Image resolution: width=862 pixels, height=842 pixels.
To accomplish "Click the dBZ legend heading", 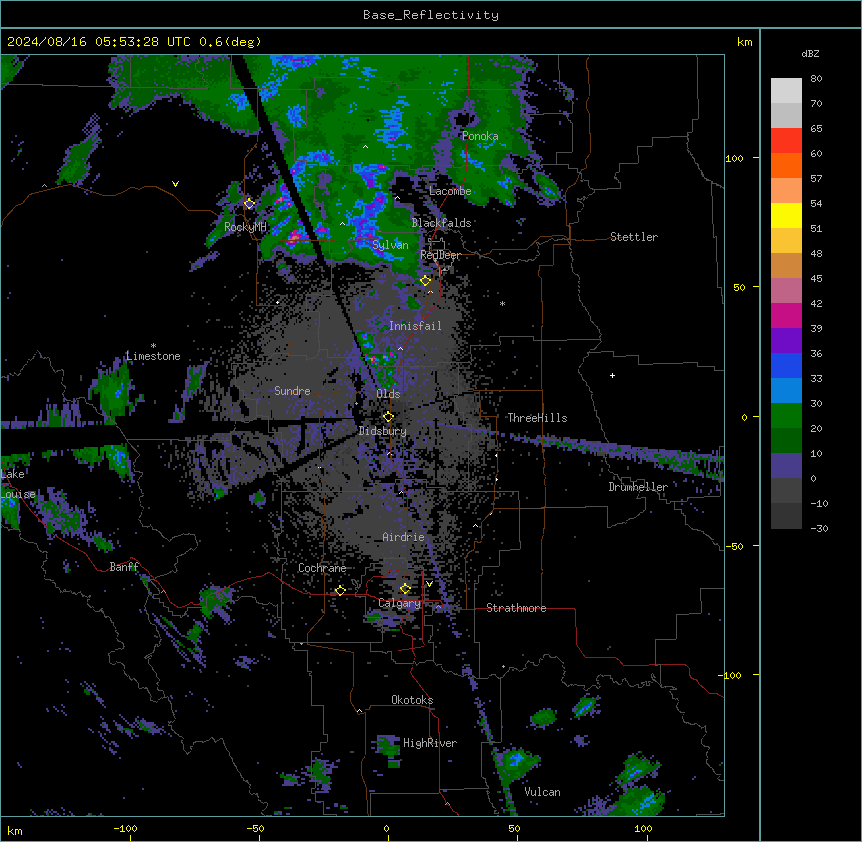I will click(810, 53).
